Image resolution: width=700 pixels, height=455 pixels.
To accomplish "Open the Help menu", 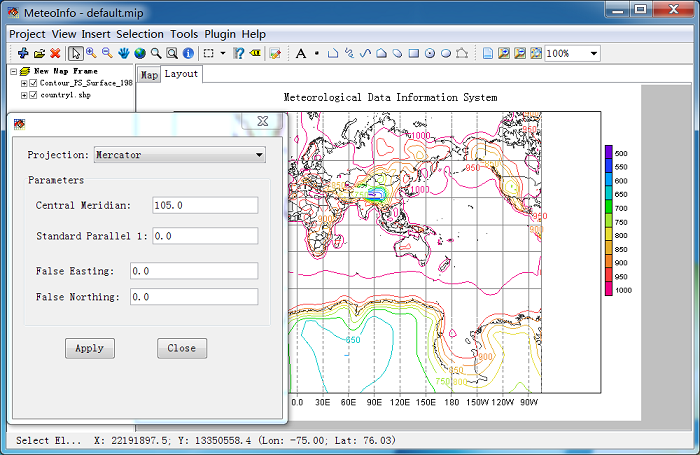I will pos(254,34).
